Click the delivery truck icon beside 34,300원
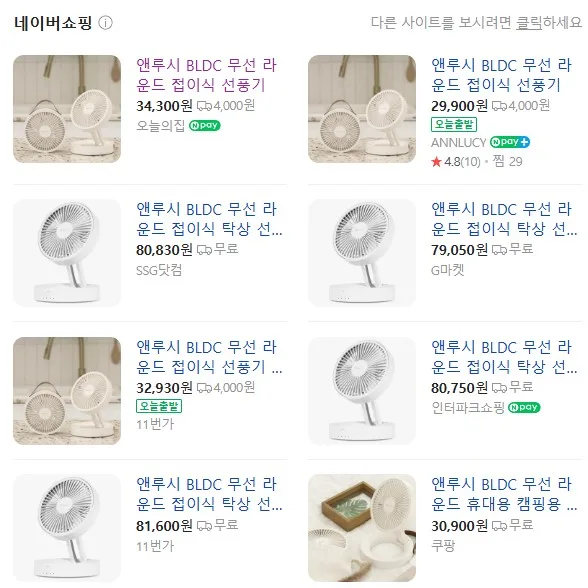 coord(204,106)
